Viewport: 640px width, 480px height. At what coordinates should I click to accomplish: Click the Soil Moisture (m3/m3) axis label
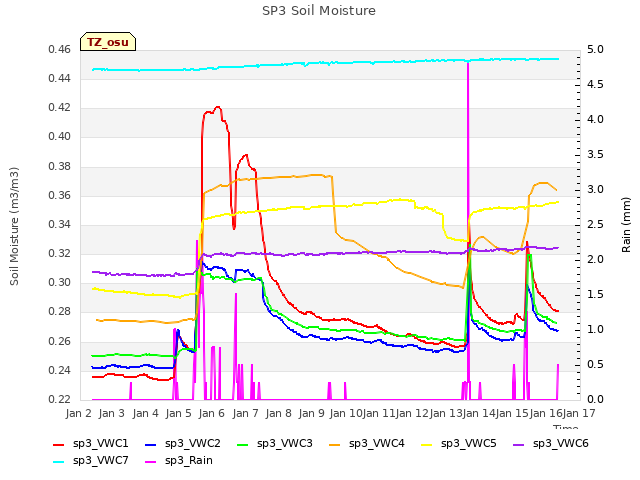14,226
